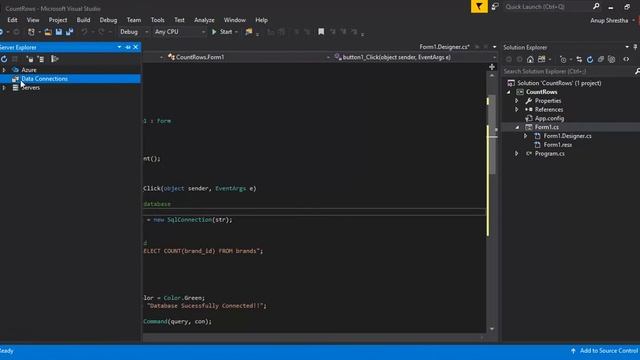Screen dimensions: 640x360
Task: Click the Quick Launch magnifier icon
Action: pyautogui.click(x=596, y=7)
